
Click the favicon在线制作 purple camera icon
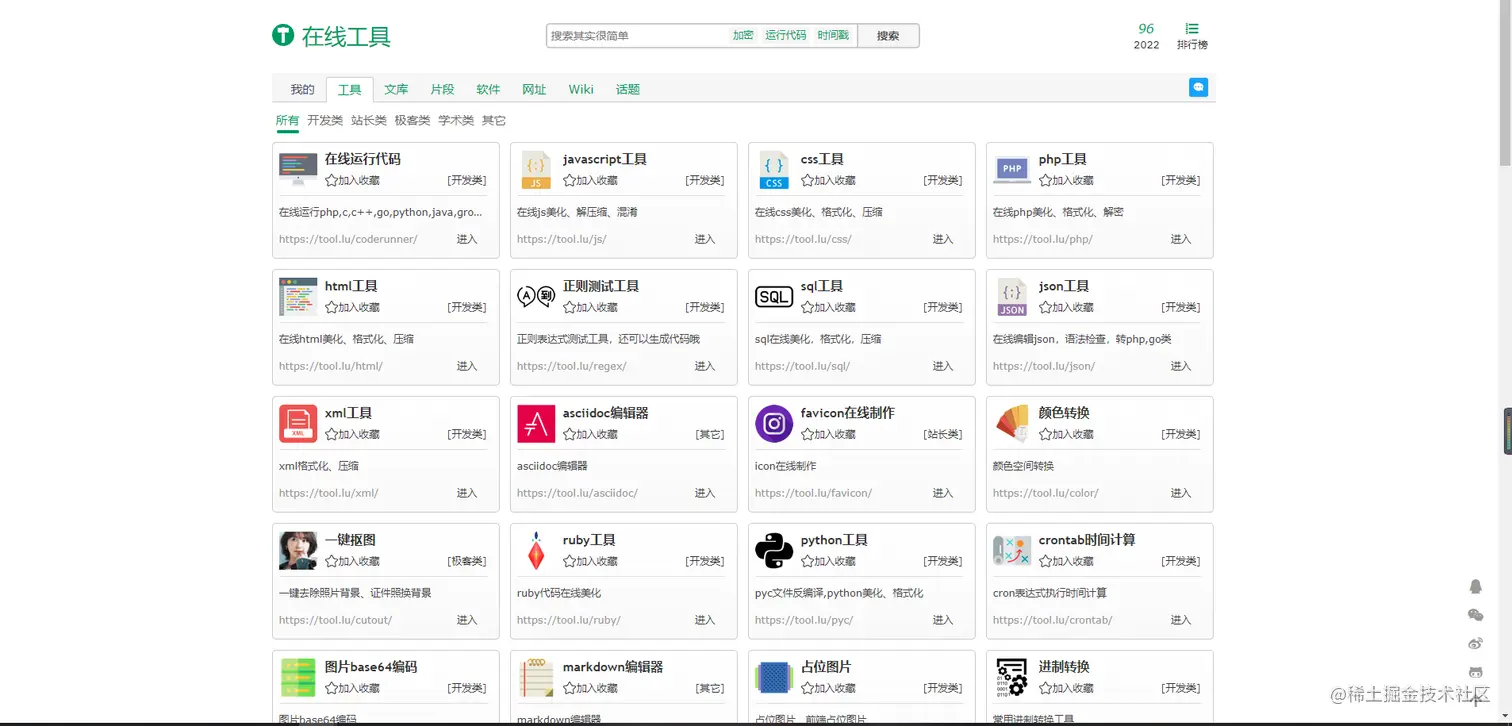pyautogui.click(x=774, y=424)
